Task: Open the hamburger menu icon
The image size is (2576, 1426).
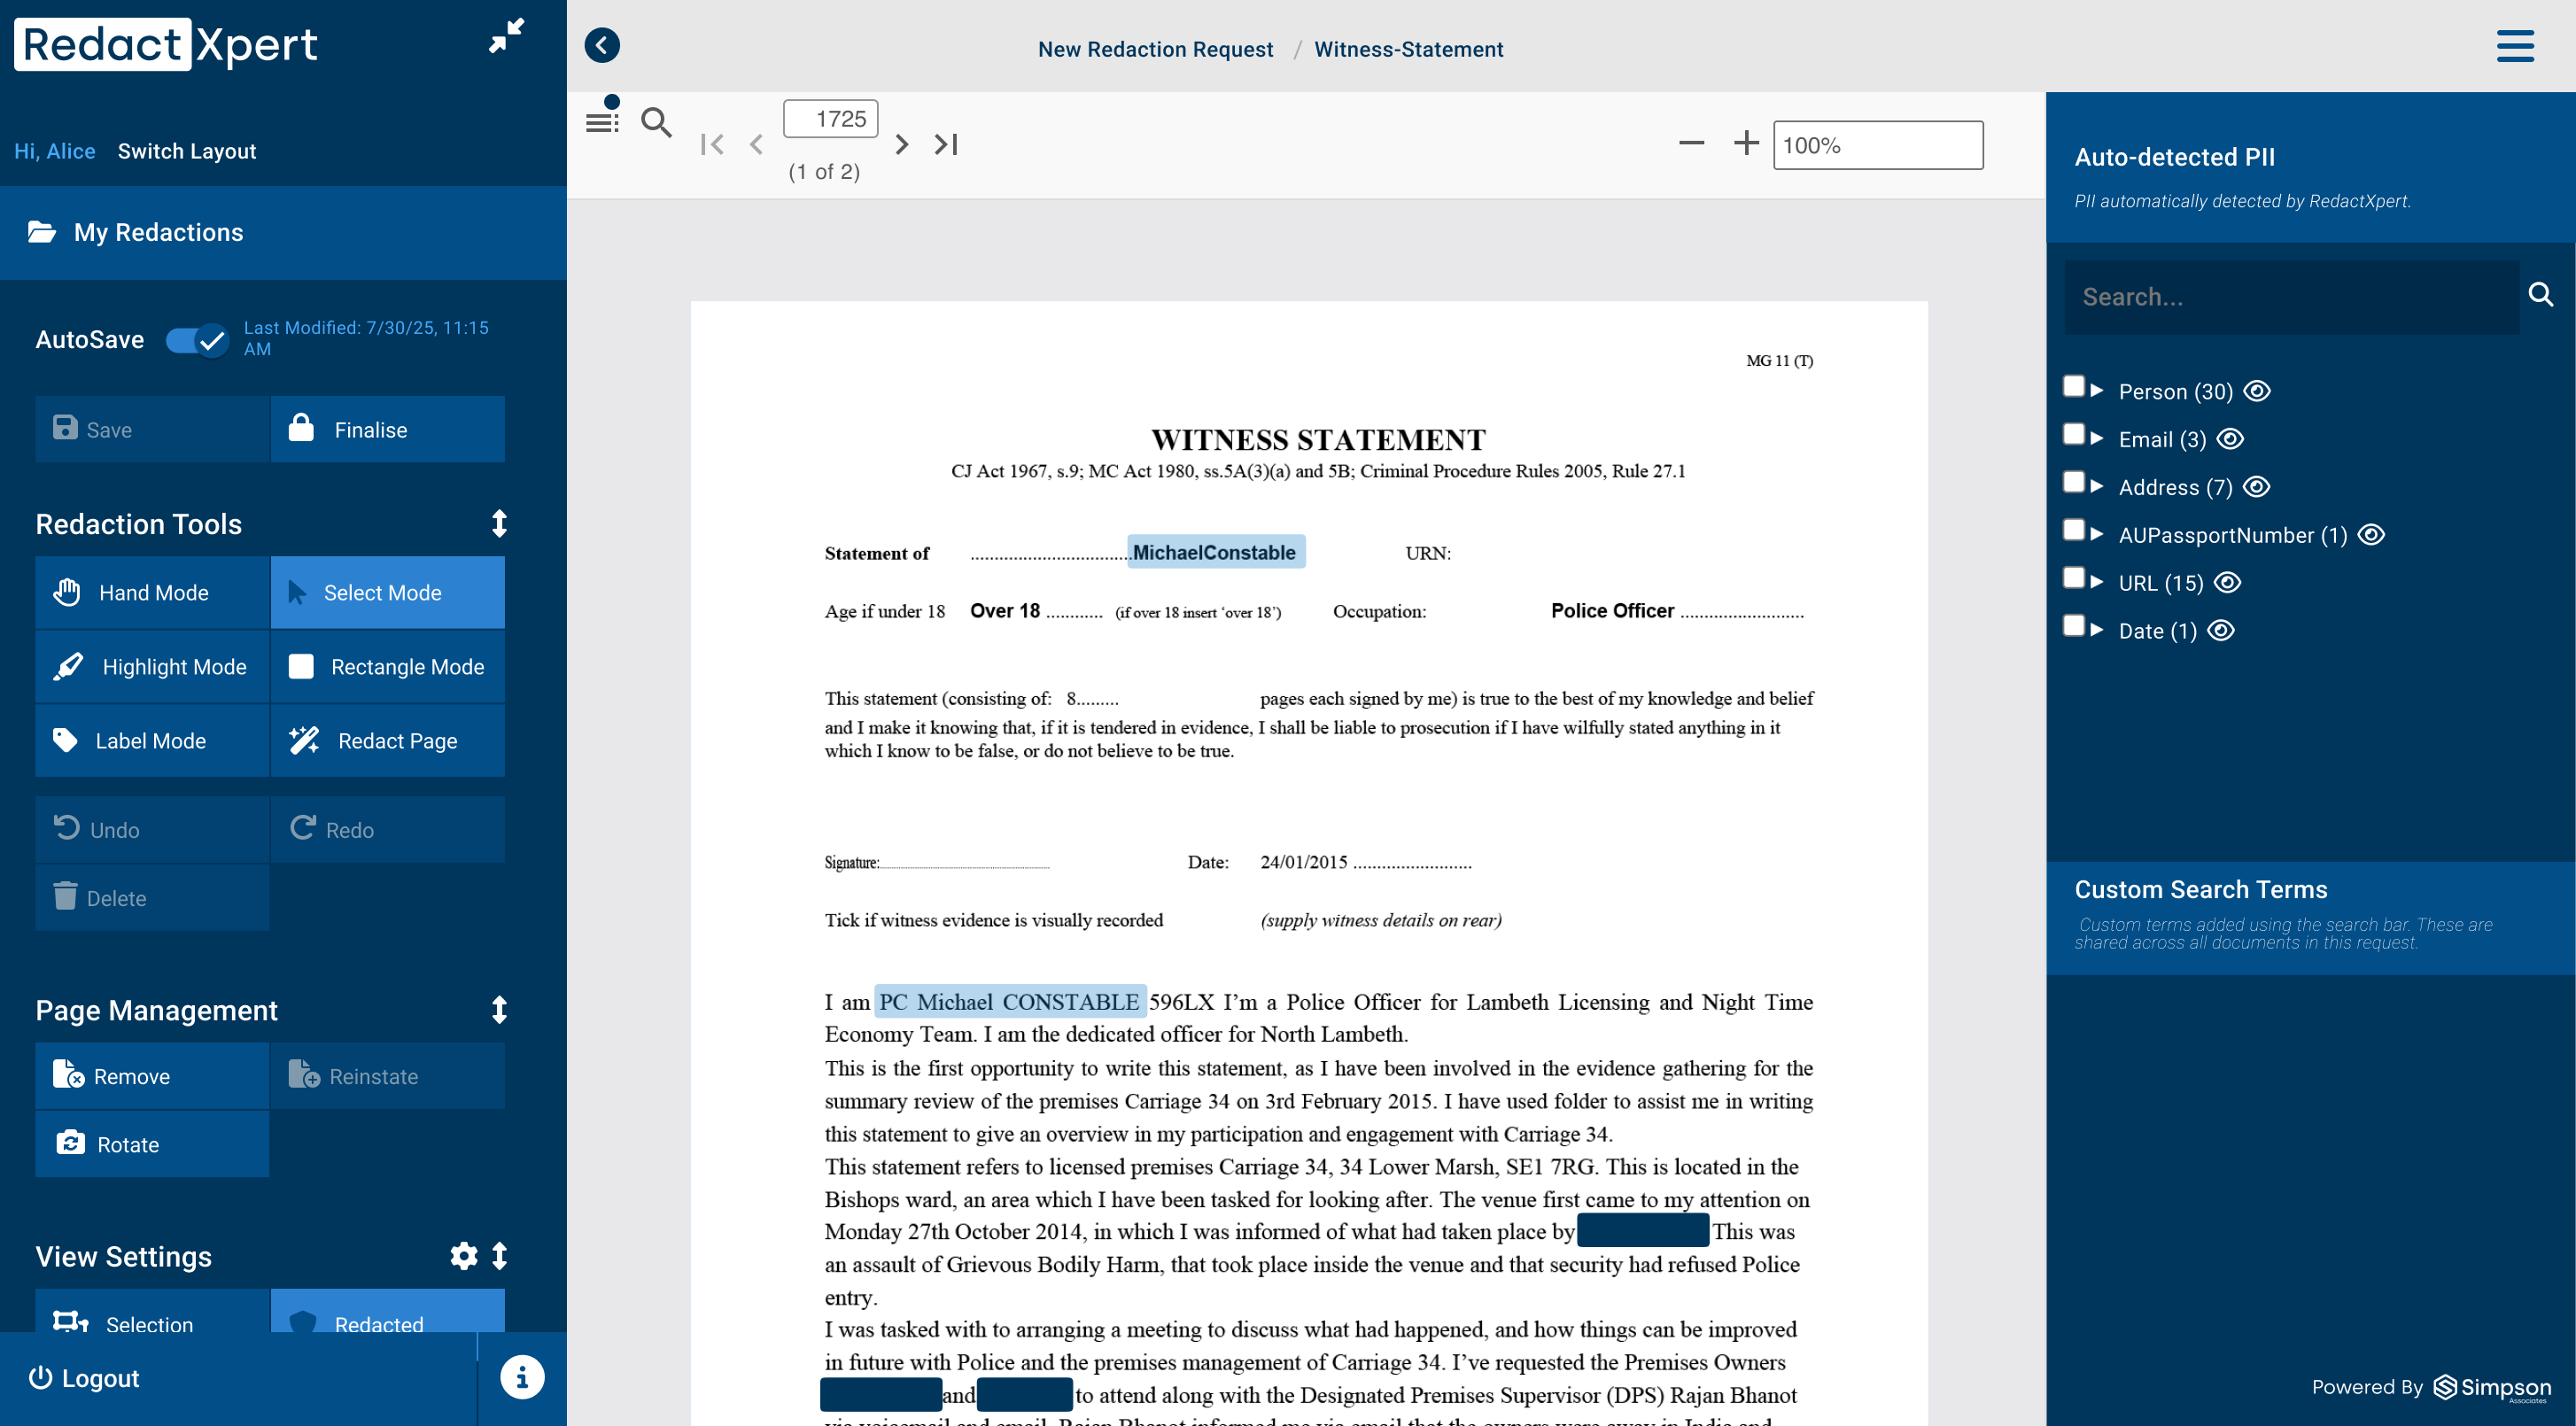Action: click(2514, 46)
